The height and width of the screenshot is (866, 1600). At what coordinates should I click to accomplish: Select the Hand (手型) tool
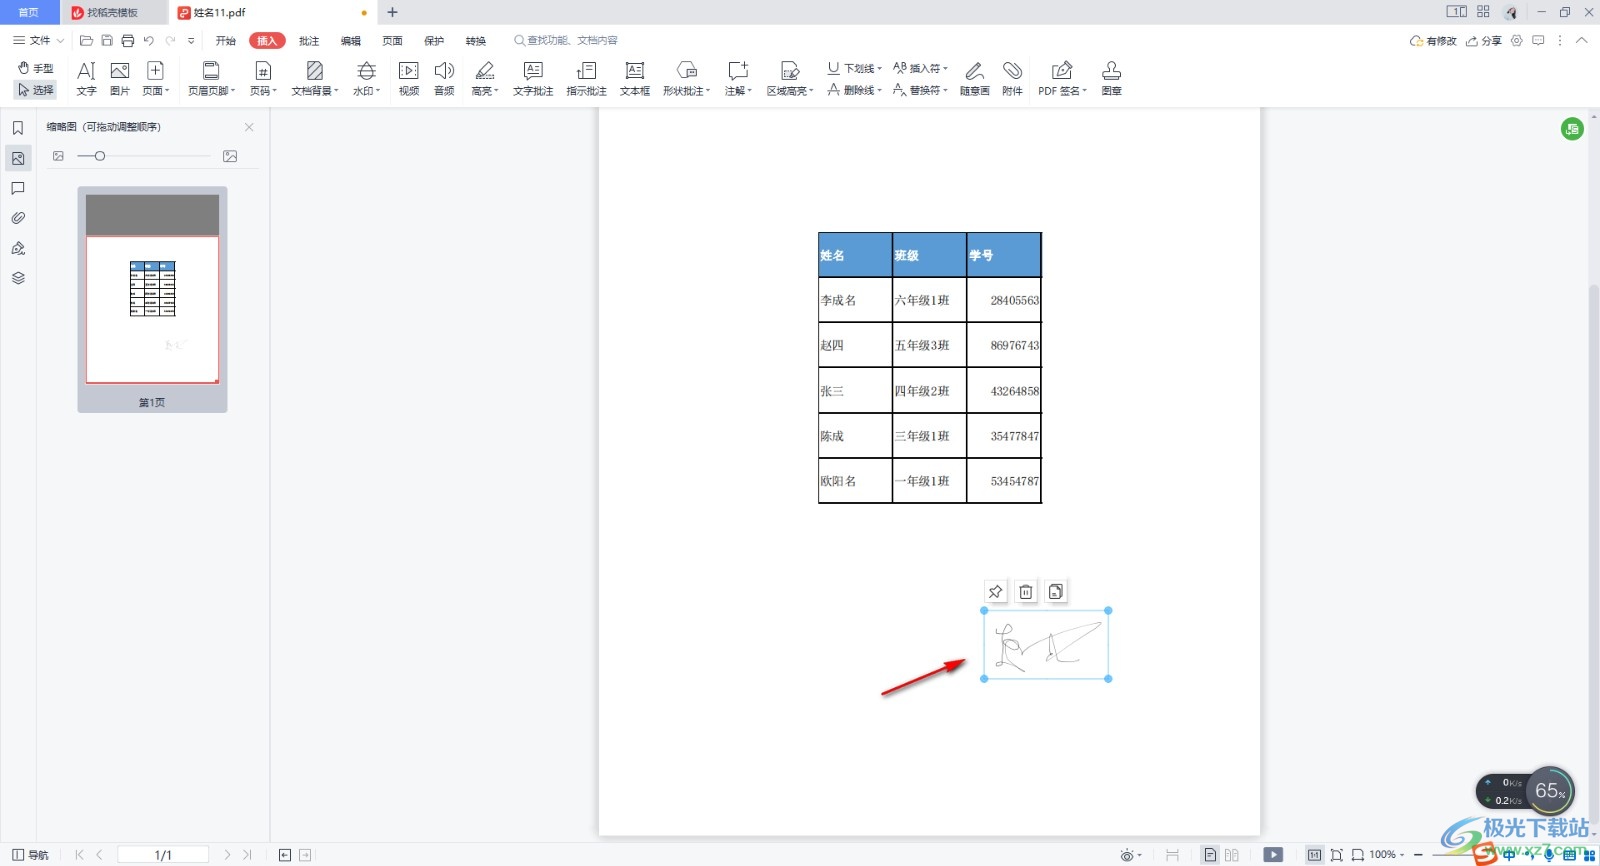tap(36, 68)
